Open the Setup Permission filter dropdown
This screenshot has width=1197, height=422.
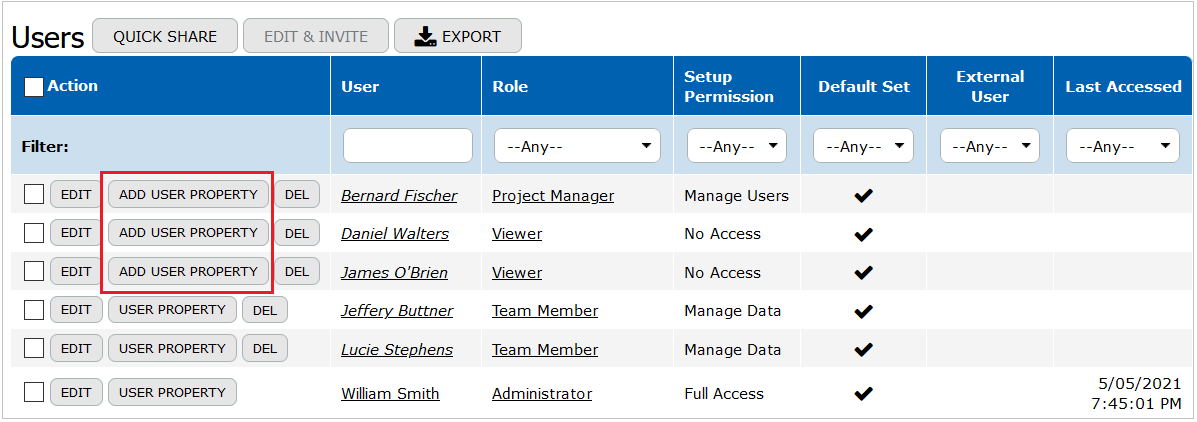(737, 146)
